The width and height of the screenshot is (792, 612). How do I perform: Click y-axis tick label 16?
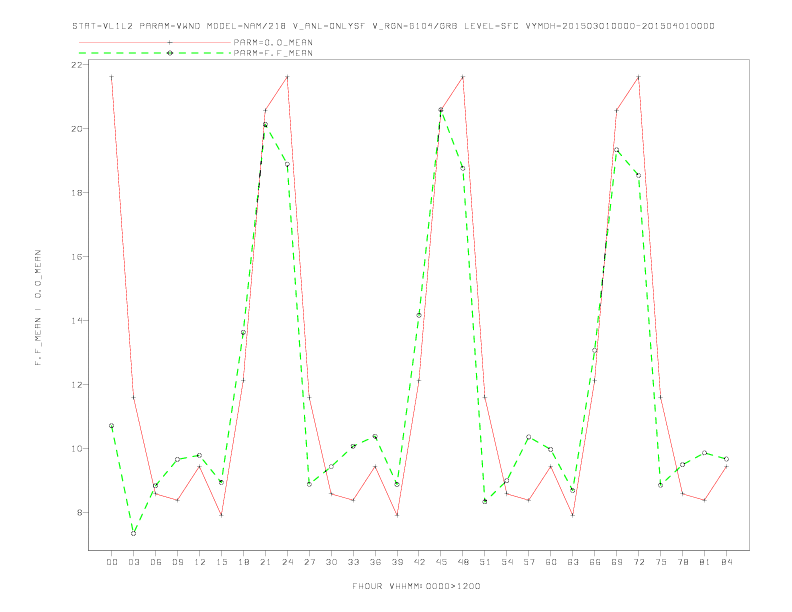click(x=77, y=257)
